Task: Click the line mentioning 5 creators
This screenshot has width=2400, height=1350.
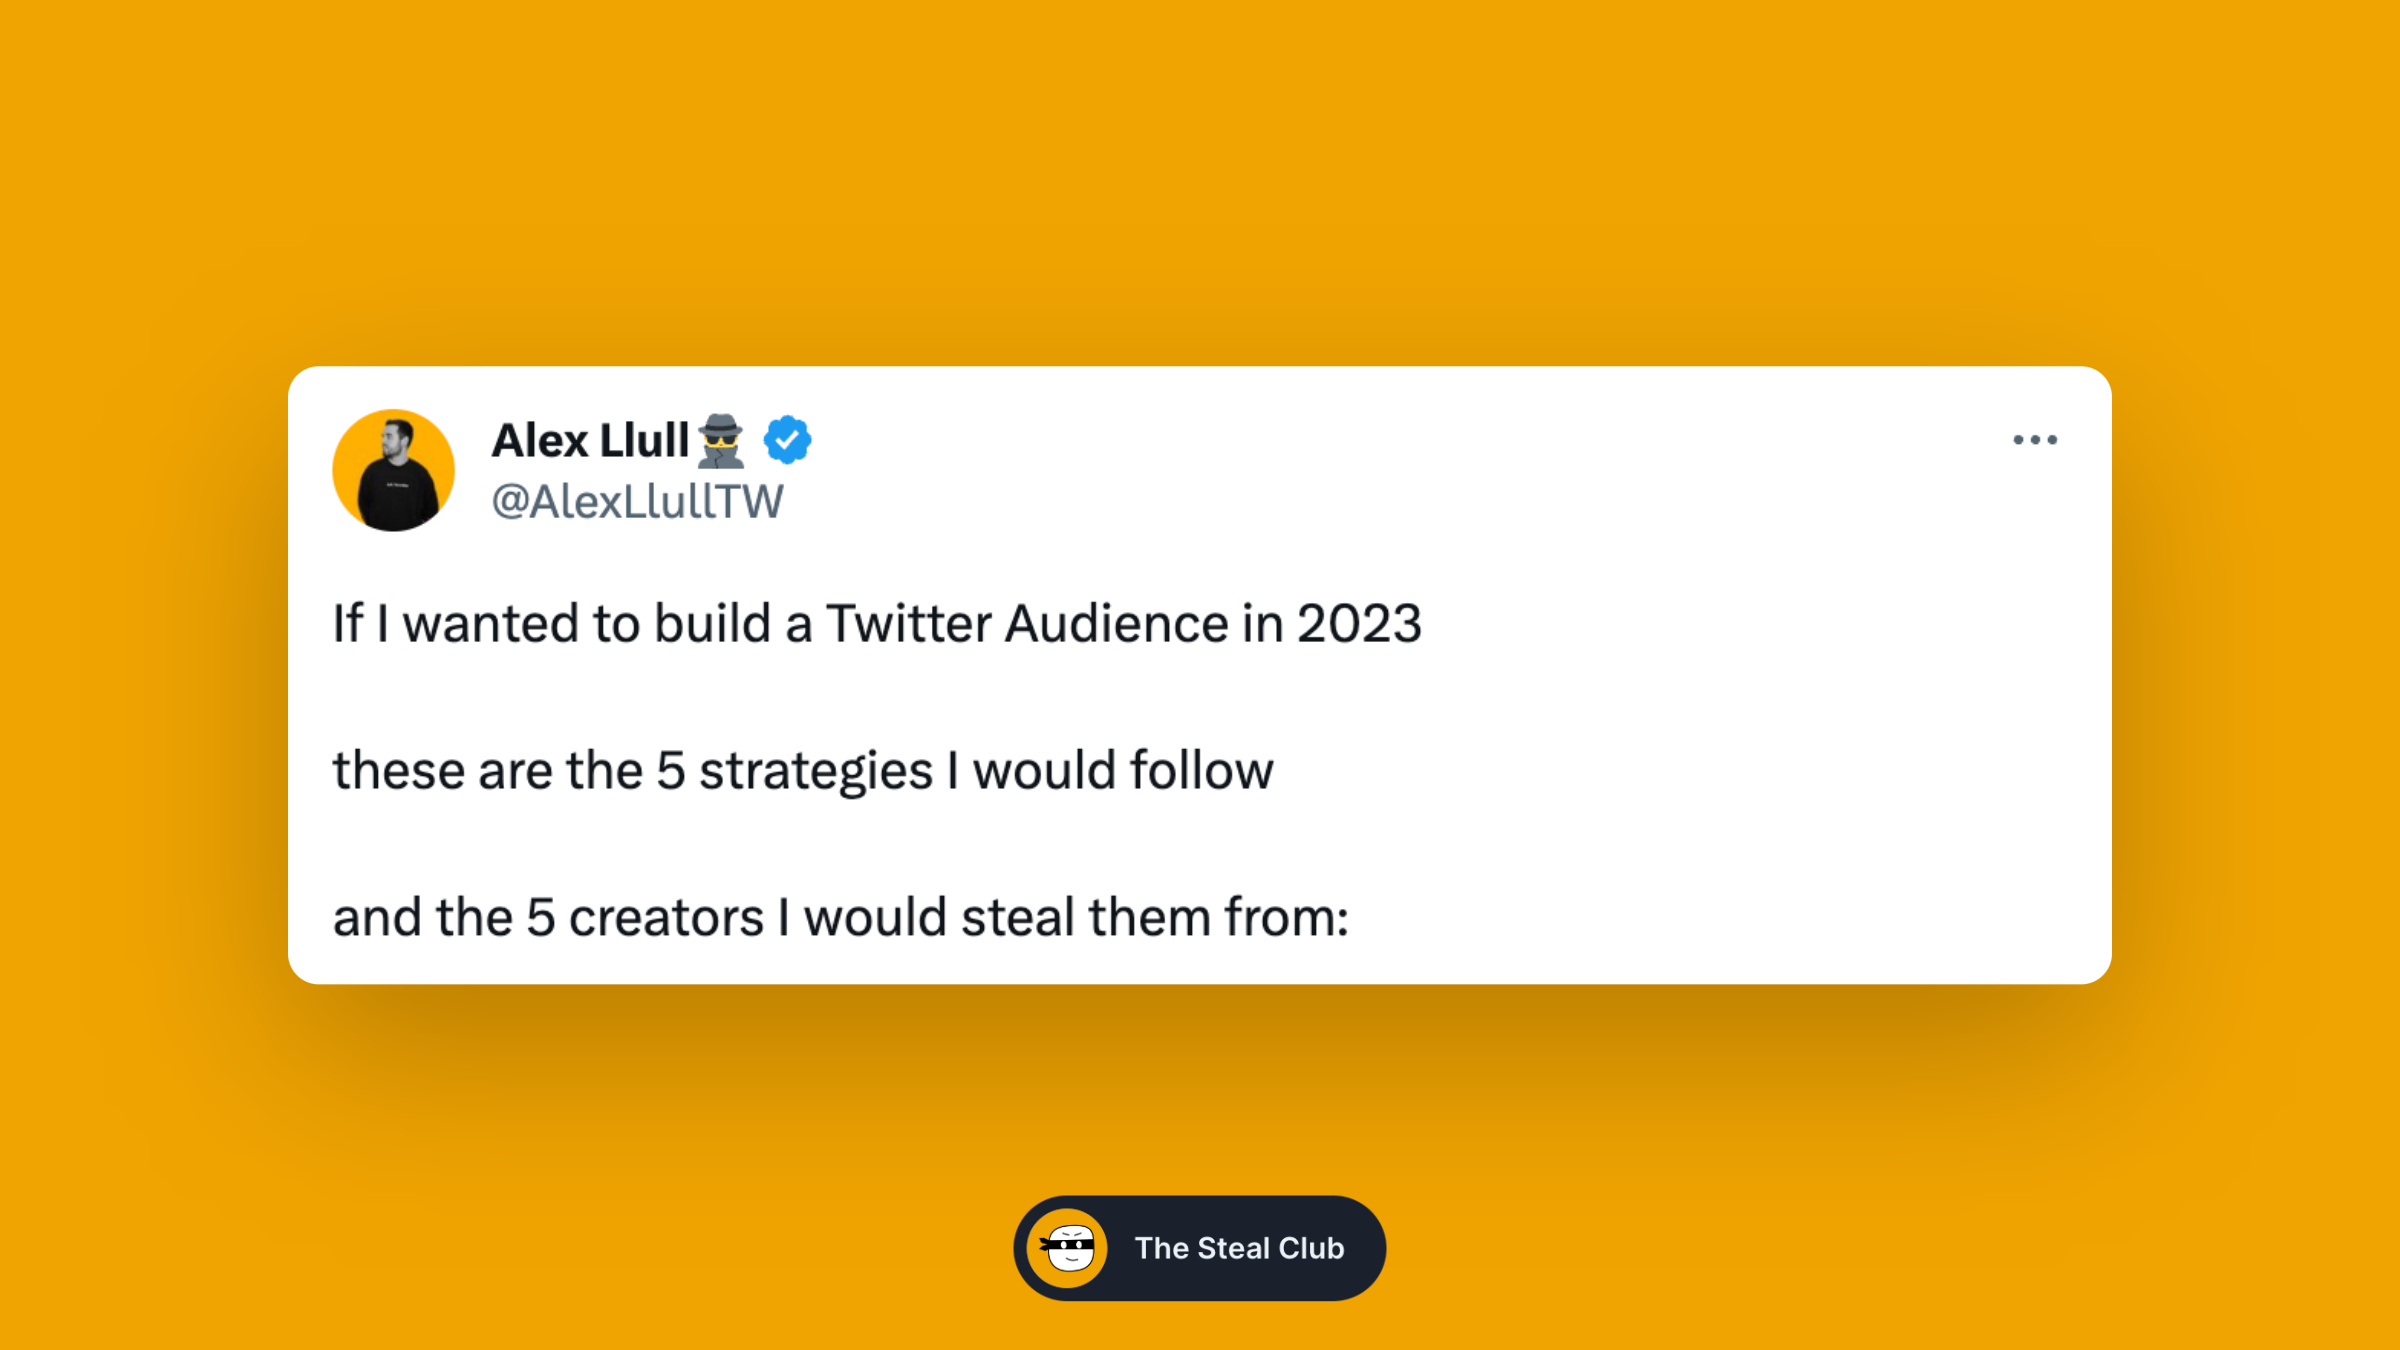Action: click(x=841, y=917)
